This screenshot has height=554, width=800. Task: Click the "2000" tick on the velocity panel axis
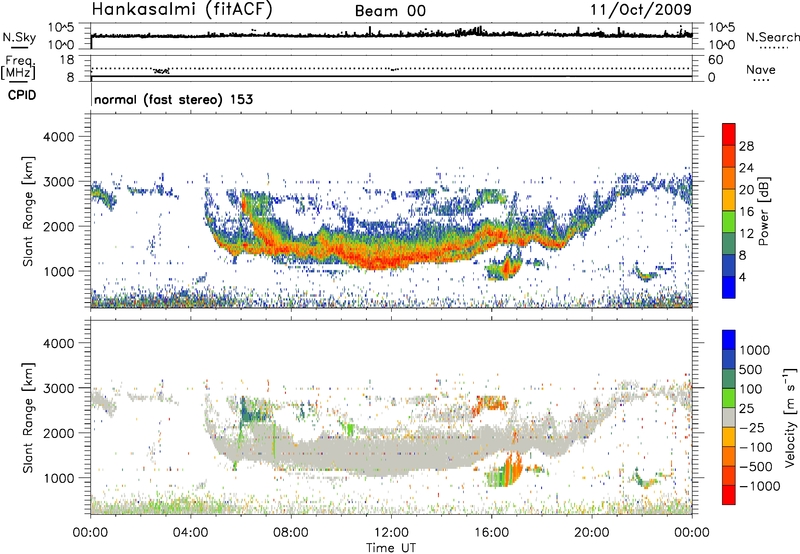[x=58, y=433]
